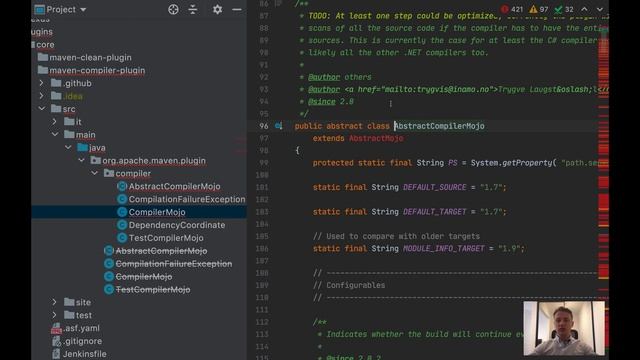Collapse the org.apache.maven.plugin package
Image resolution: width=640 pixels, height=360 pixels.
click(x=81, y=160)
